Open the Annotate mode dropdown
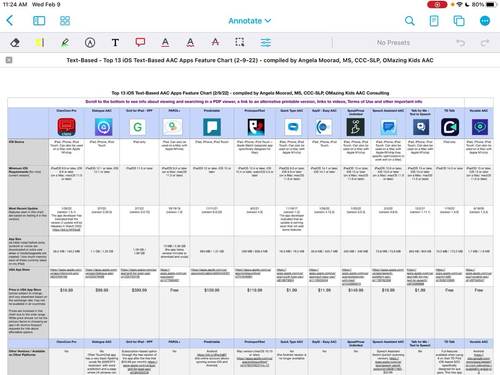 tap(250, 21)
